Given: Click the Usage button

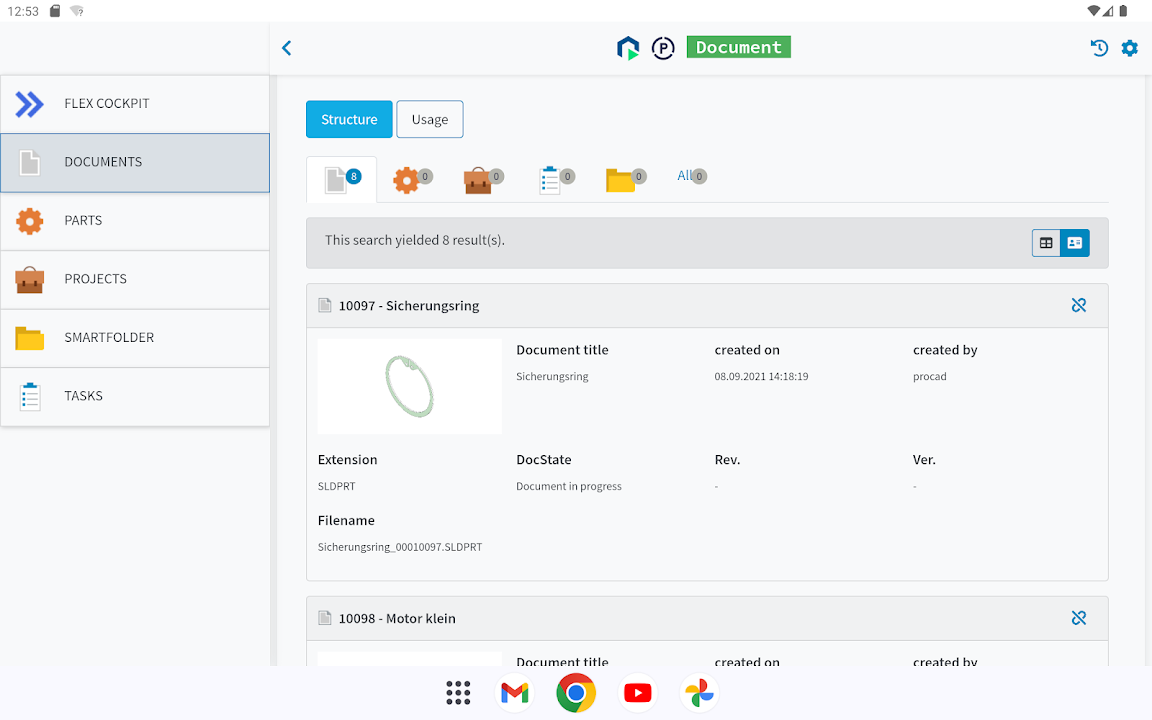Looking at the screenshot, I should pos(430,119).
